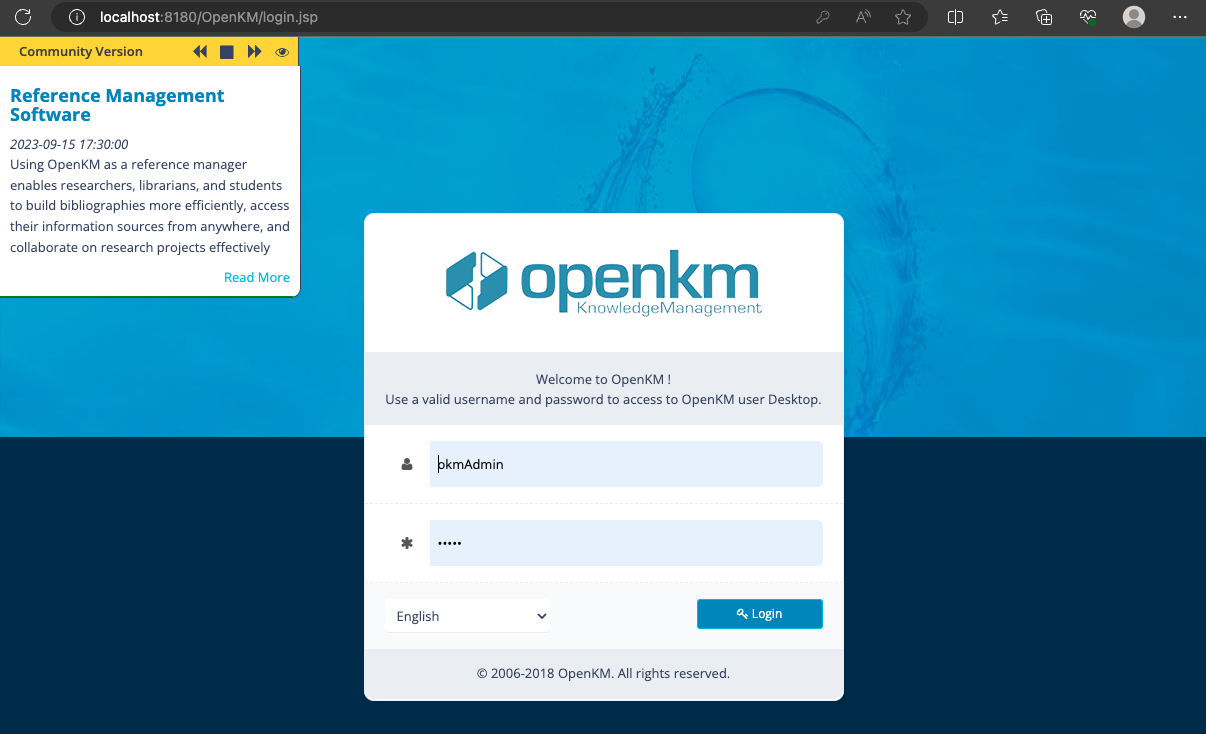1206x734 pixels.
Task: Click the Login button
Action: click(760, 614)
